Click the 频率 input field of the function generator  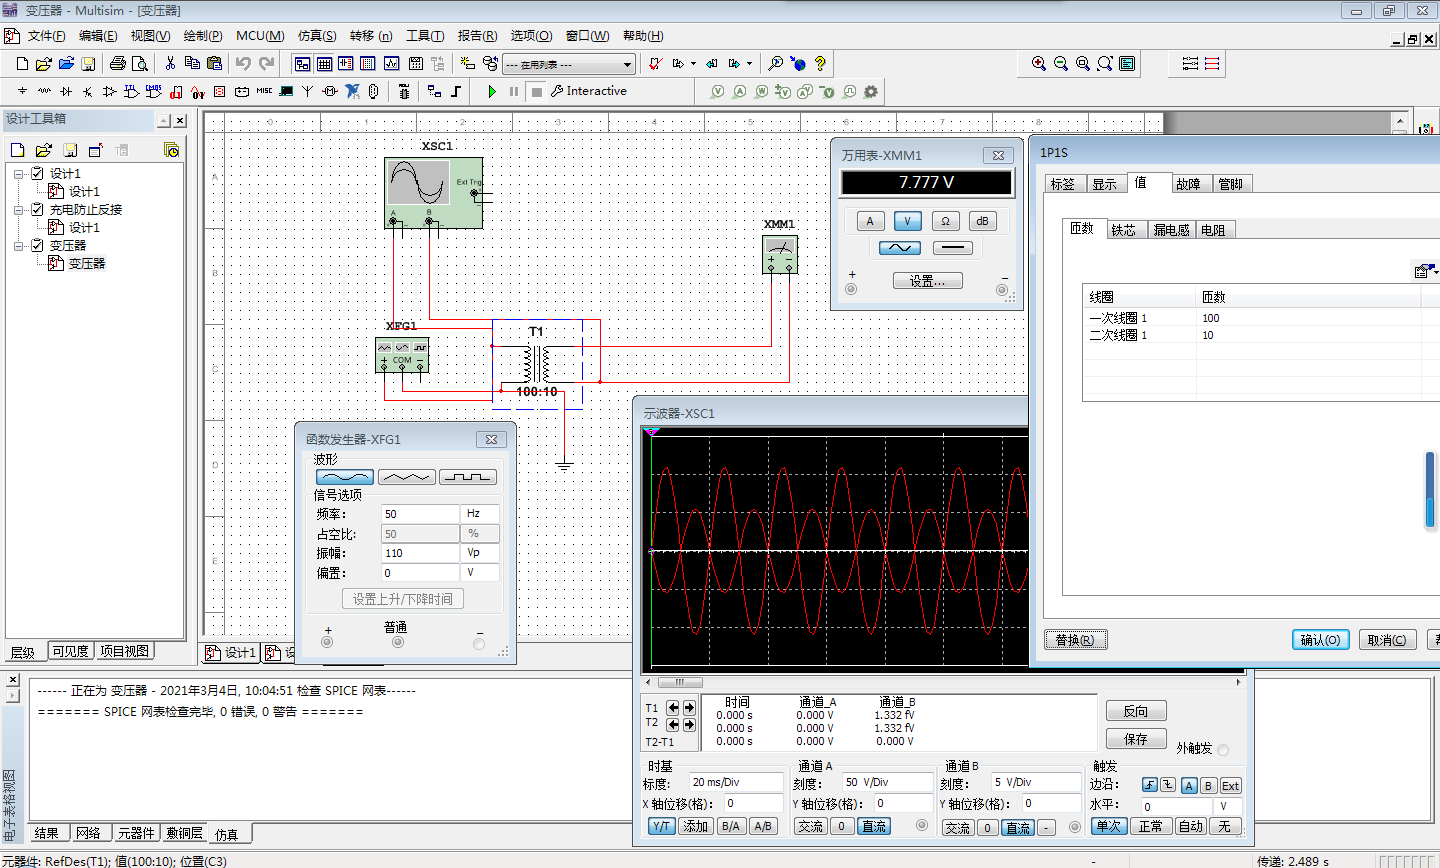420,513
